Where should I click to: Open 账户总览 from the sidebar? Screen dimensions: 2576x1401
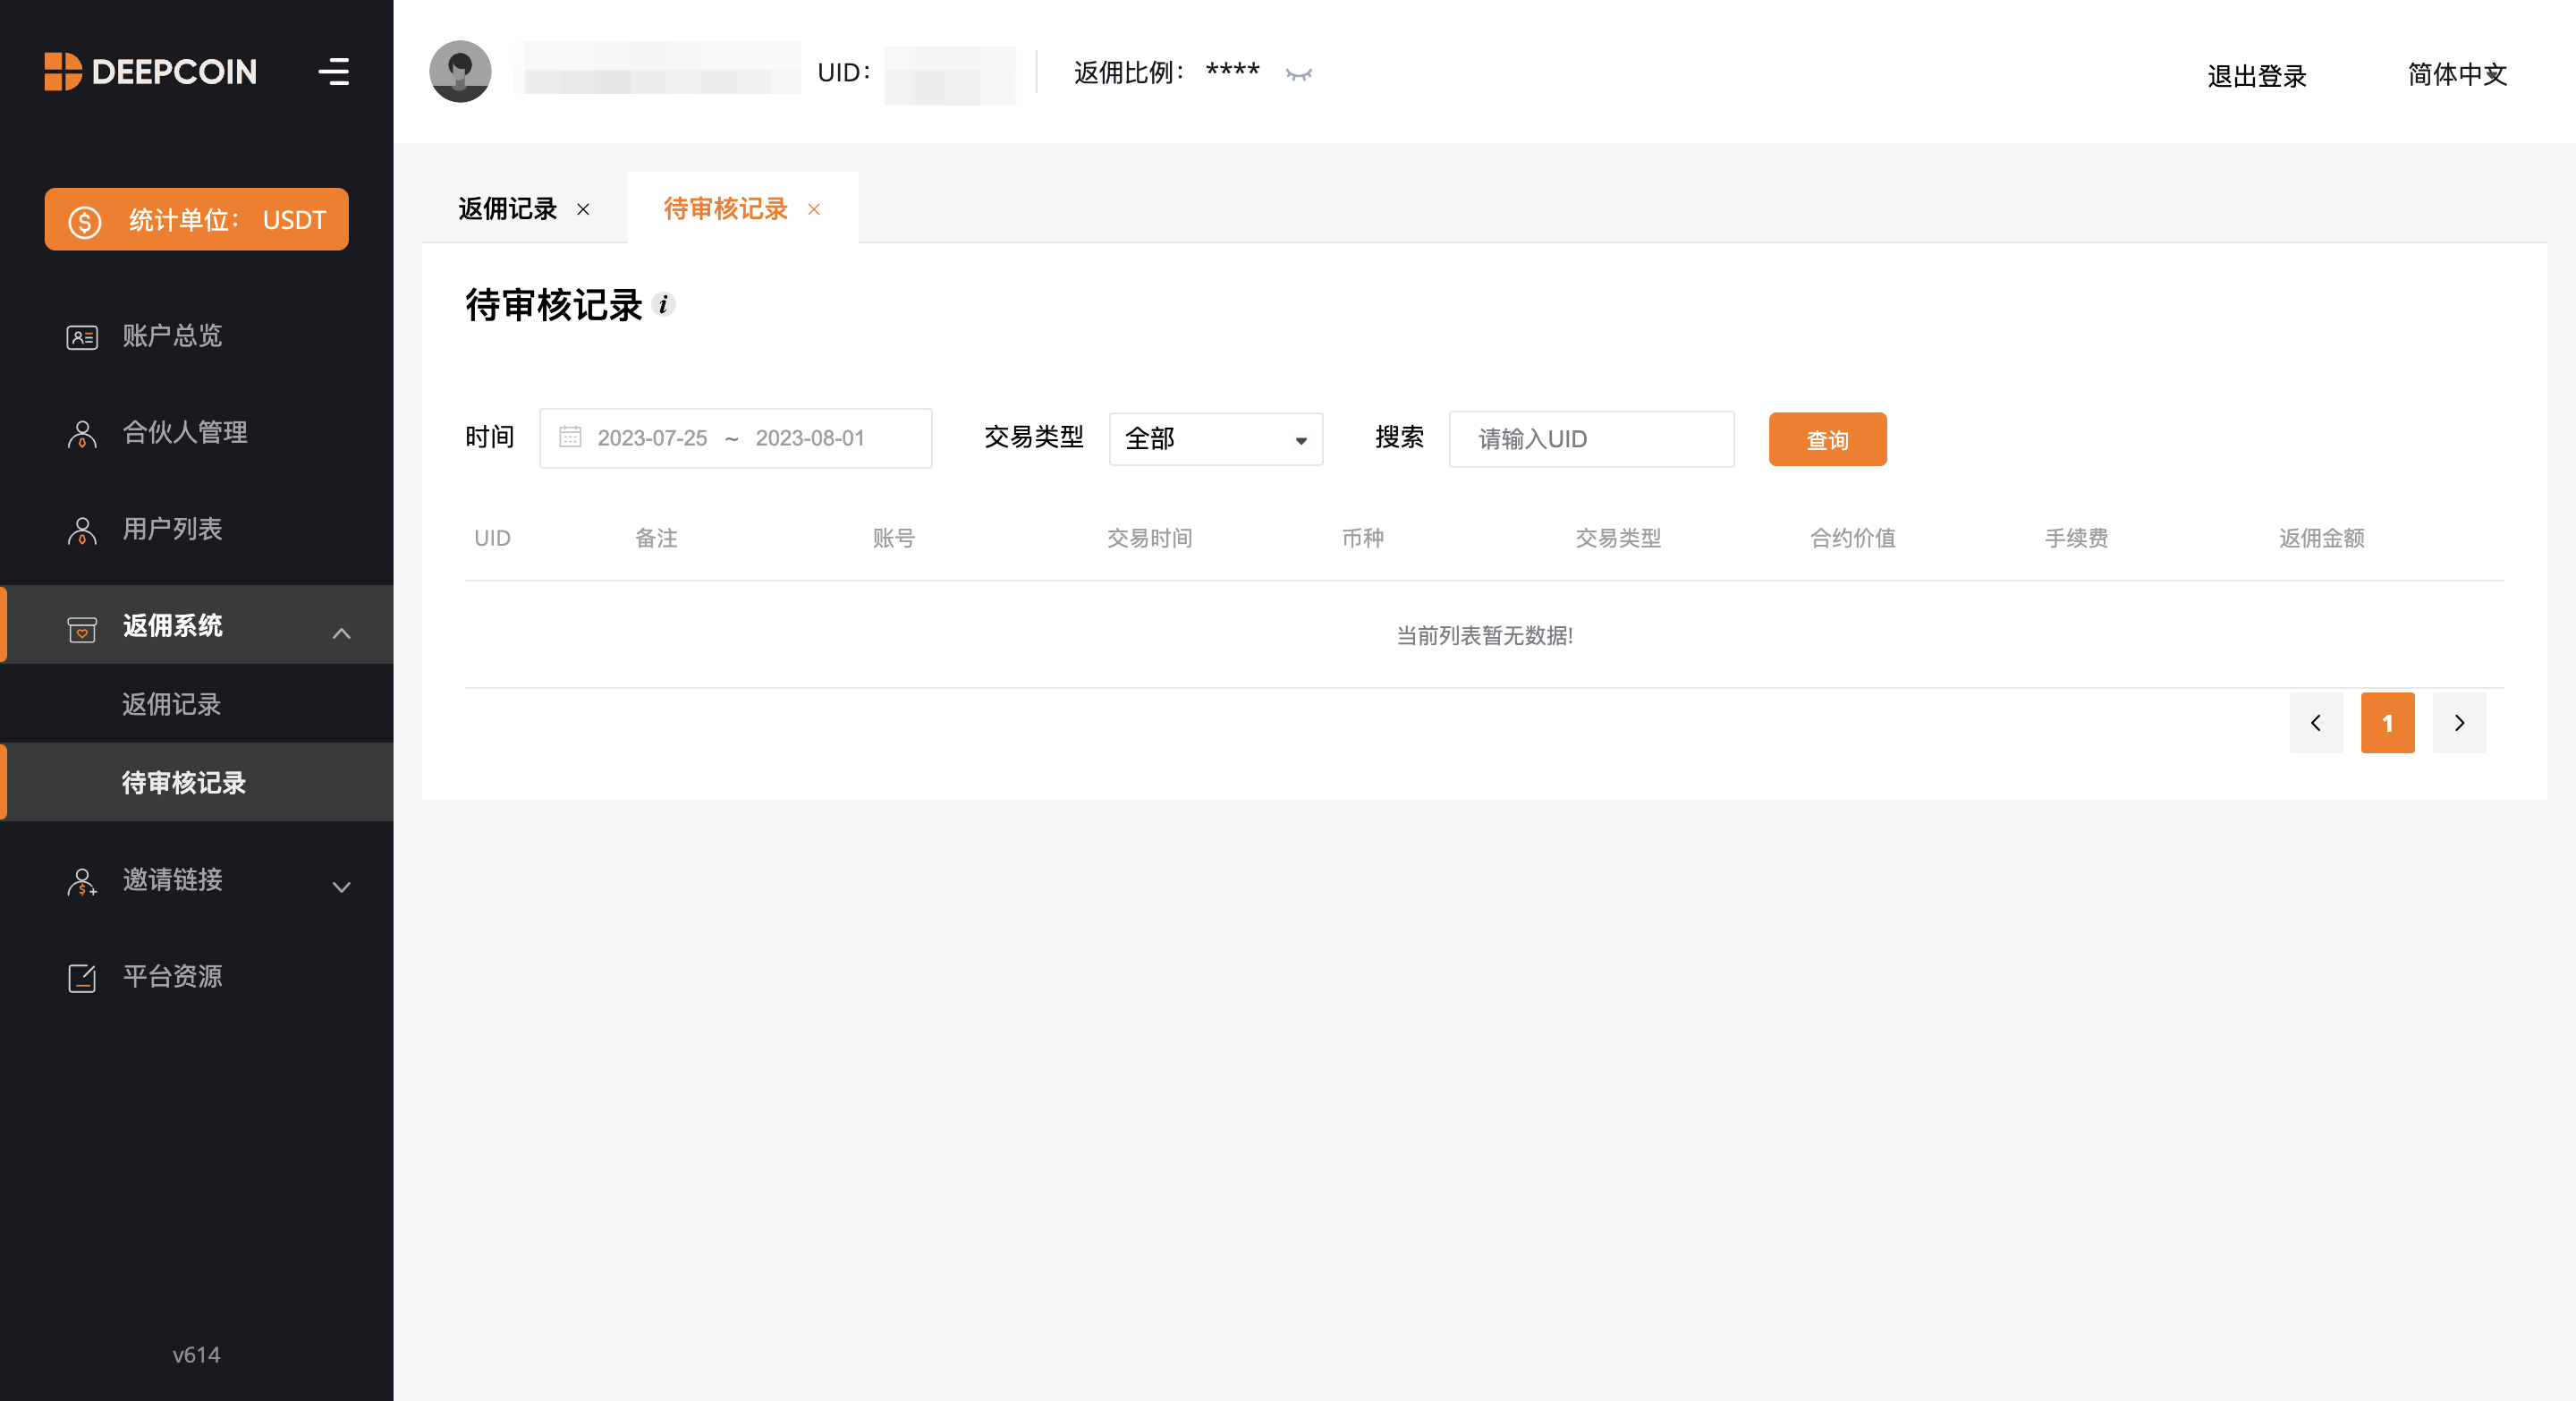(x=171, y=336)
